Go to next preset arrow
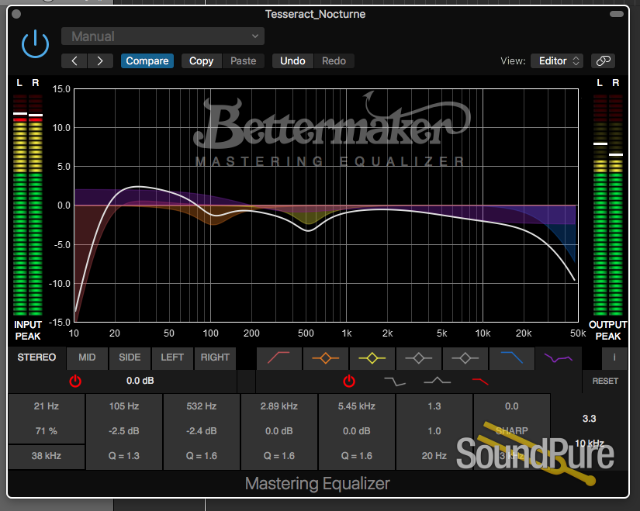Screen dimensions: 640x511 coord(100,61)
